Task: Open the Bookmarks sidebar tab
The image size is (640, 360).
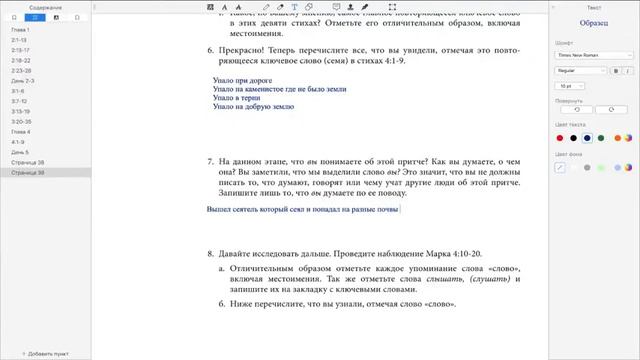Action: pos(14,18)
